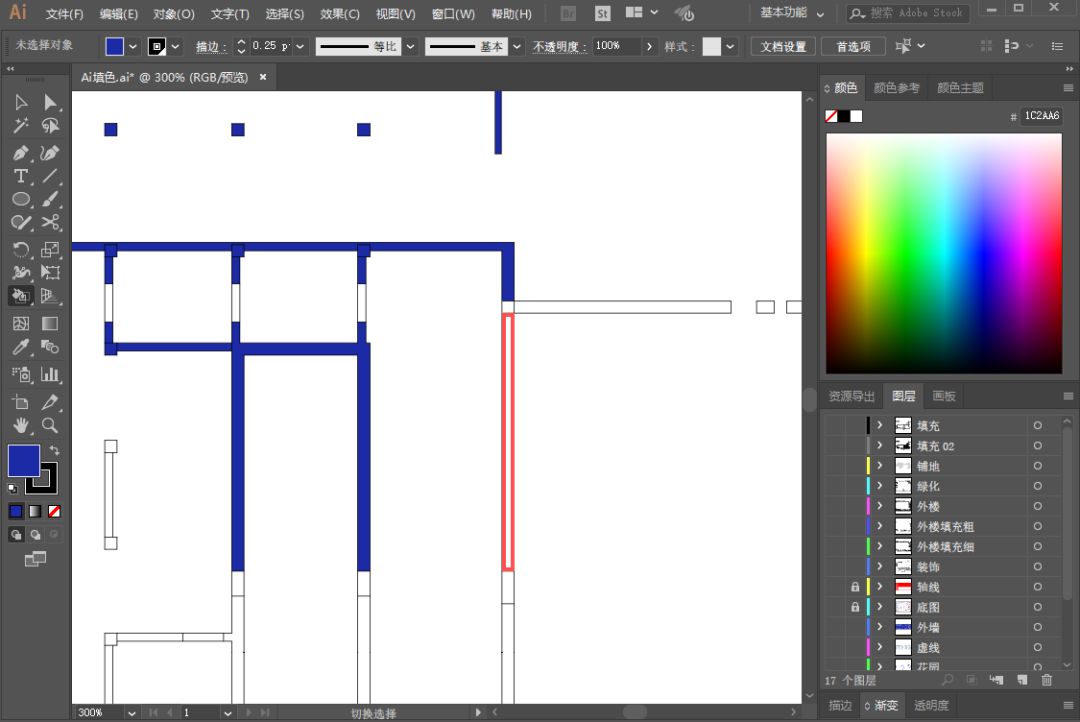Viewport: 1080px width, 722px height.
Task: Delete selected layer with trash icon
Action: pos(1046,680)
